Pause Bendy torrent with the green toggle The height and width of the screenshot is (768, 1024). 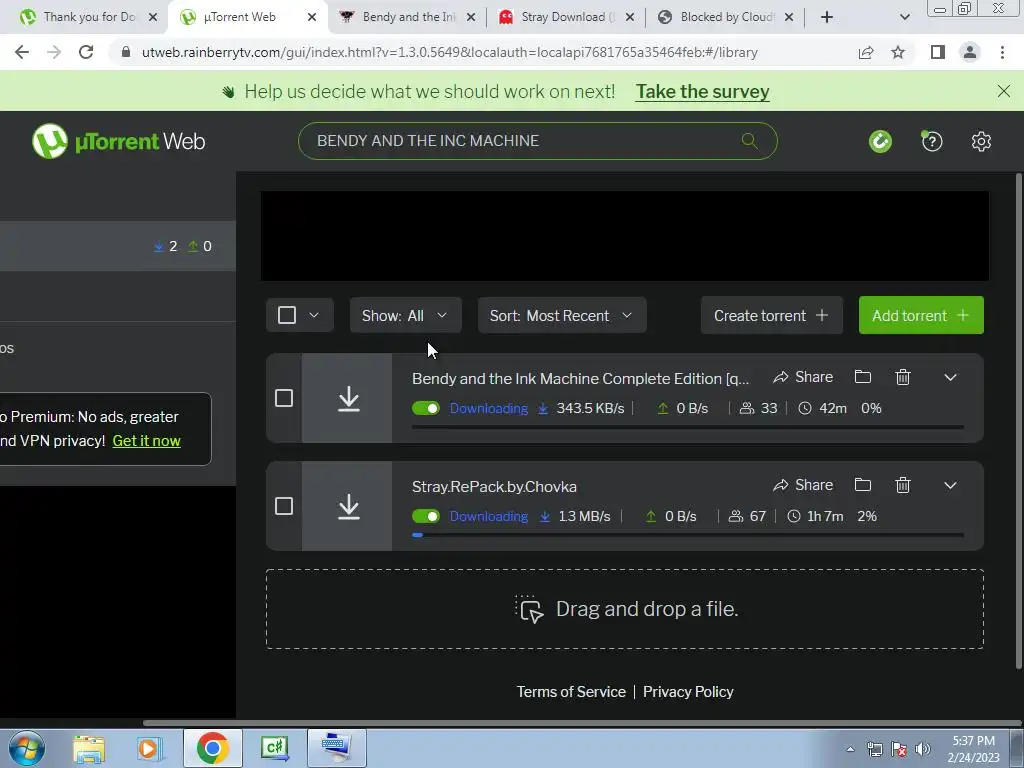coord(426,408)
